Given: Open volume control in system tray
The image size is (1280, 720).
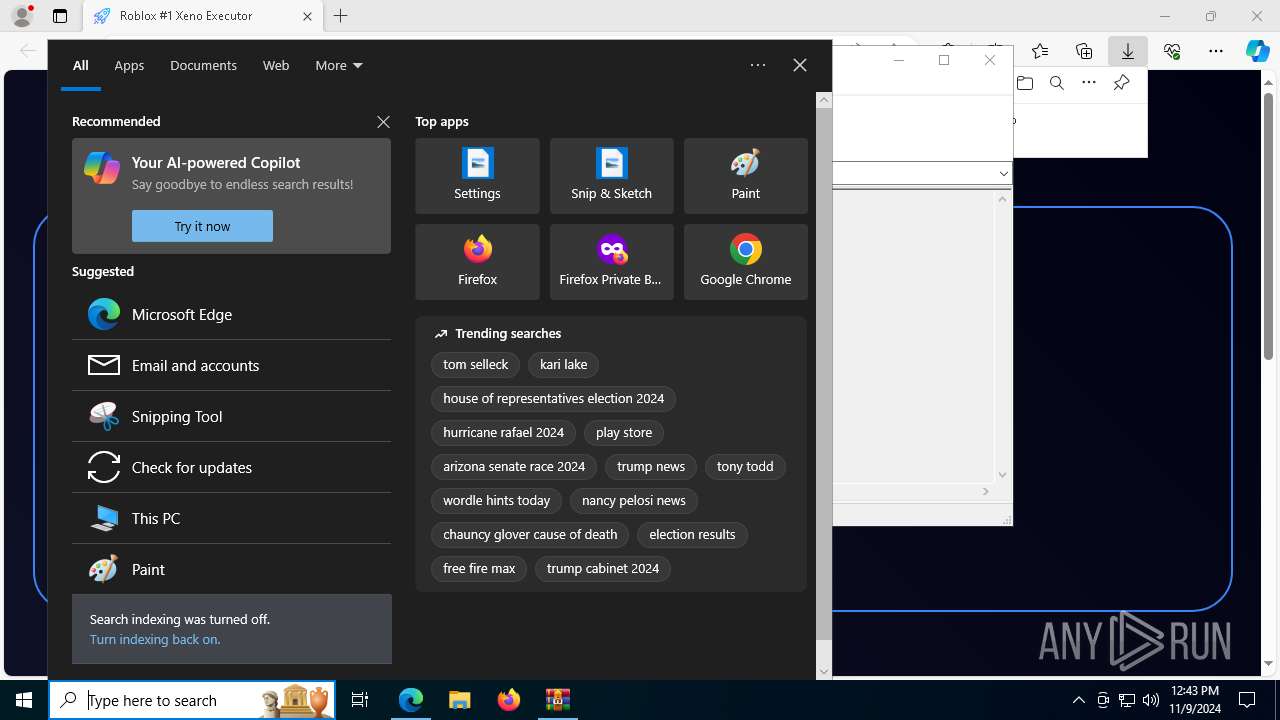Looking at the screenshot, I should (1151, 700).
